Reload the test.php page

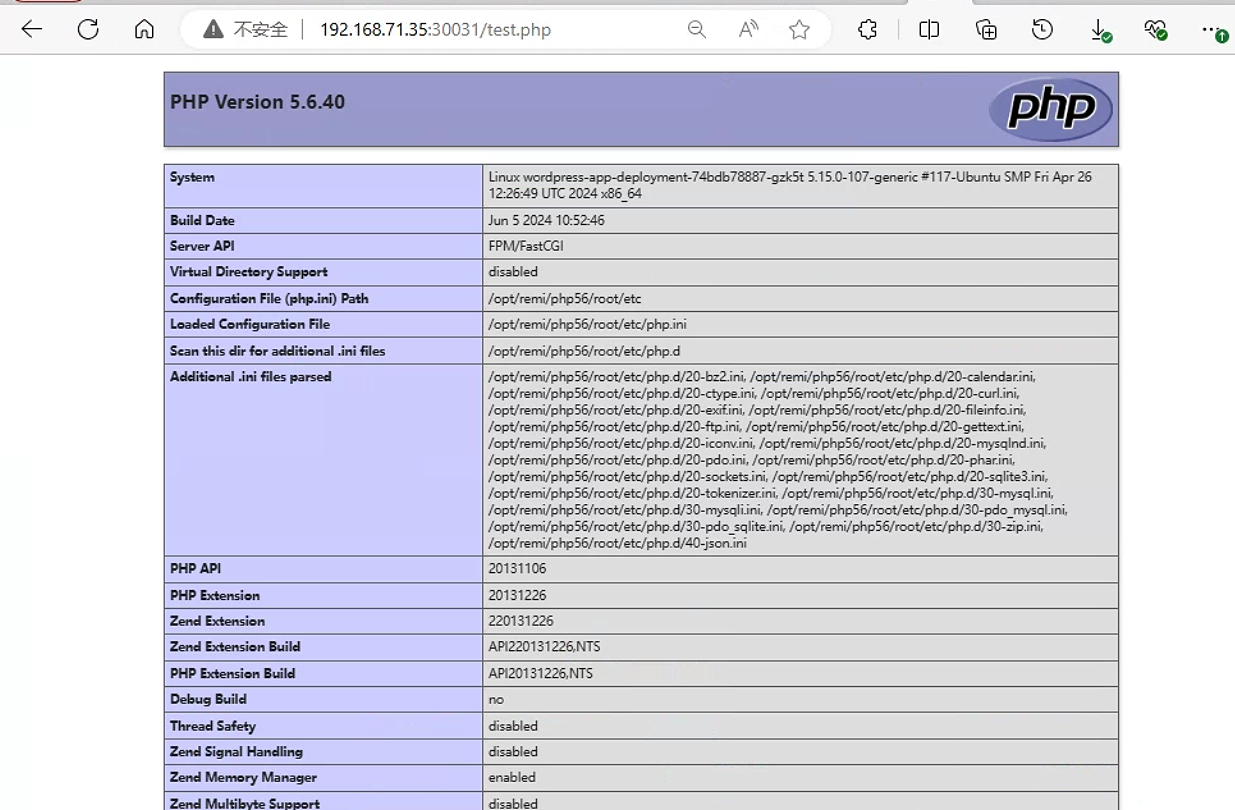[x=88, y=29]
